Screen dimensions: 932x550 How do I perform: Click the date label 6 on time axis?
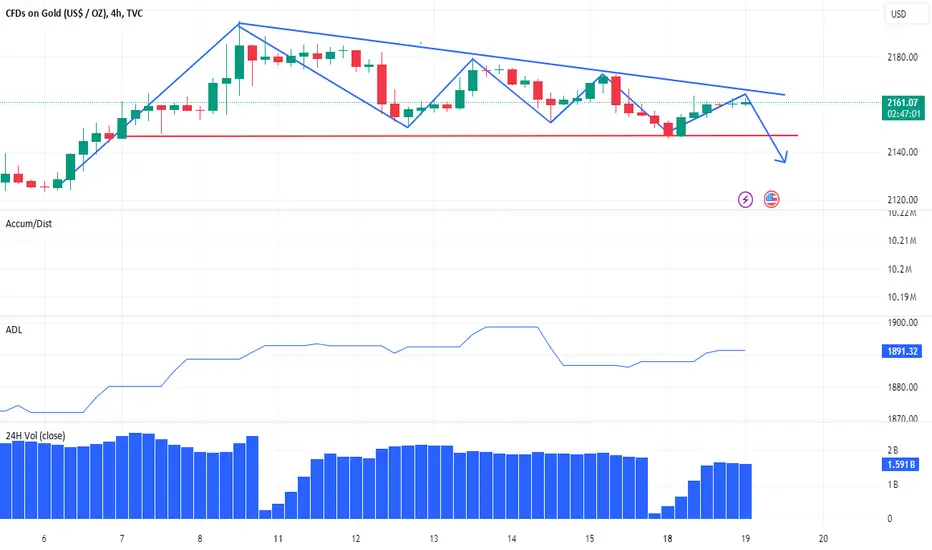click(44, 539)
